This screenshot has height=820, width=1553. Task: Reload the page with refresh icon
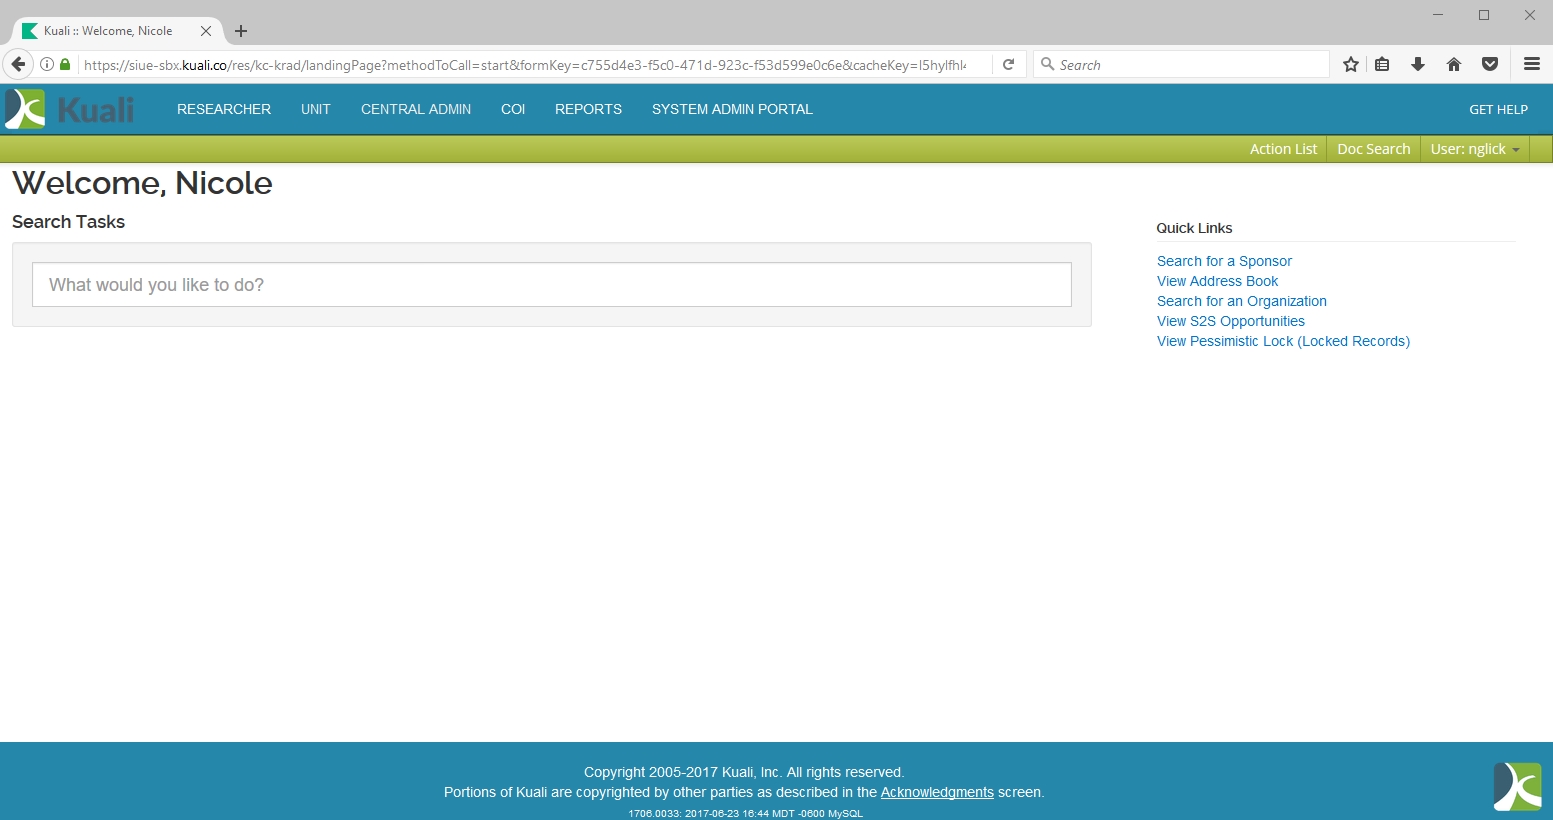pos(1009,64)
